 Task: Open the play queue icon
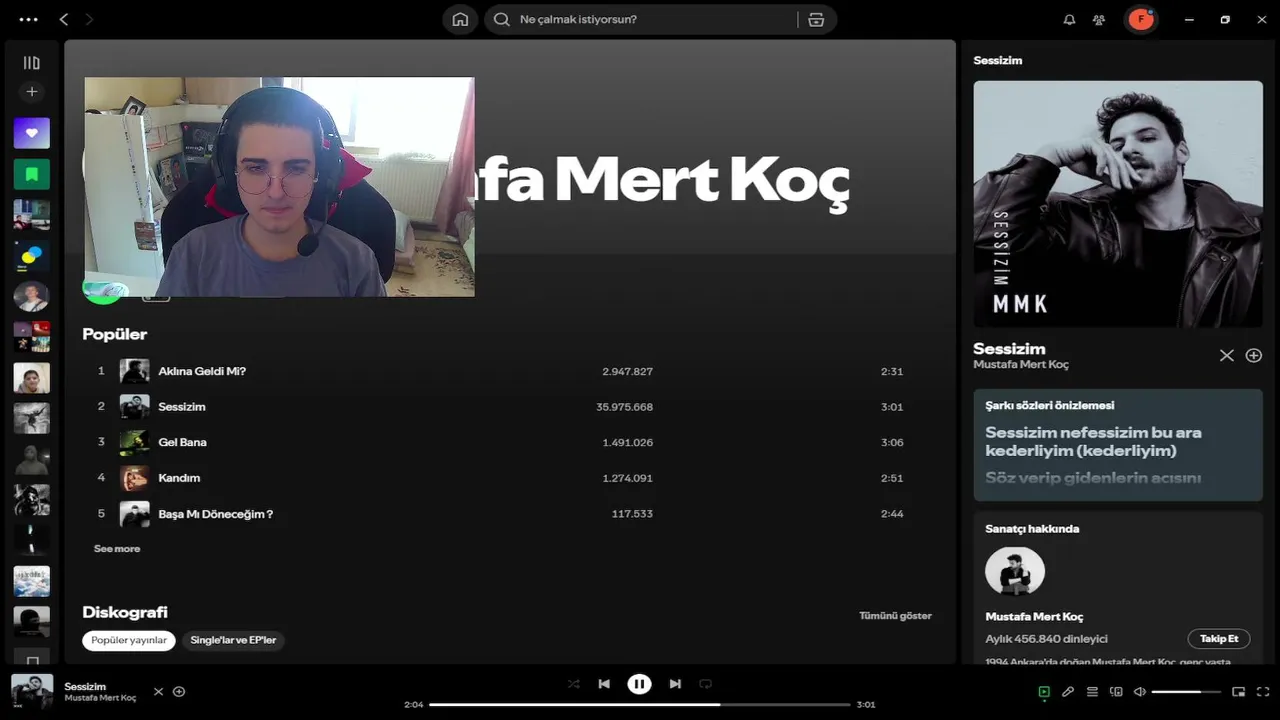pyautogui.click(x=1092, y=692)
